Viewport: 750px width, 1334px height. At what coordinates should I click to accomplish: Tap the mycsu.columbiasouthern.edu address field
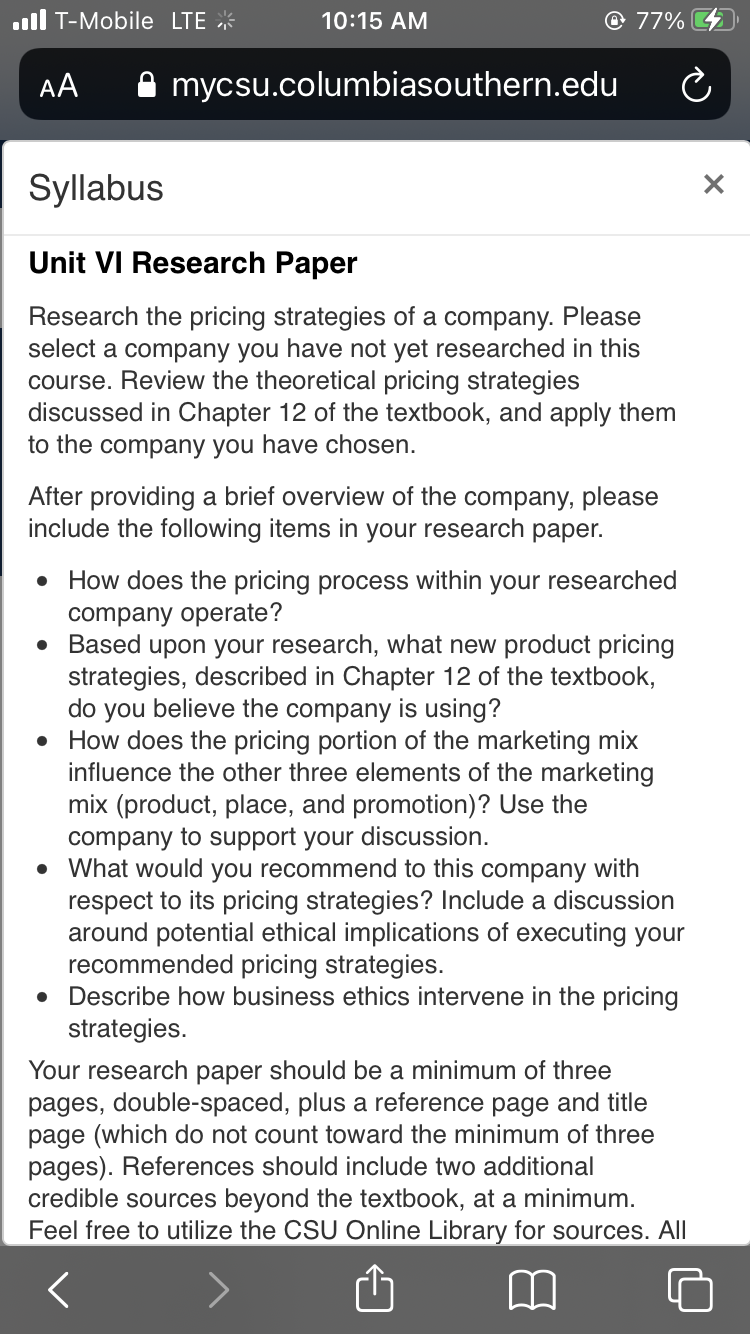pyautogui.click(x=378, y=85)
